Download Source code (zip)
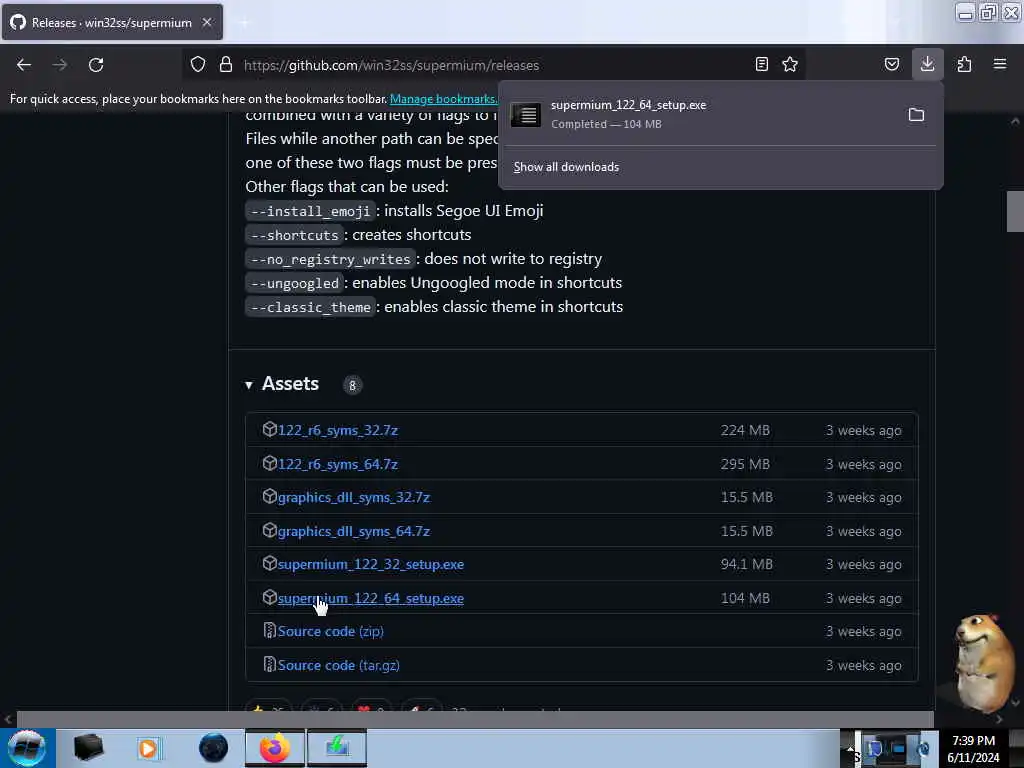The height and width of the screenshot is (768, 1024). (x=330, y=632)
